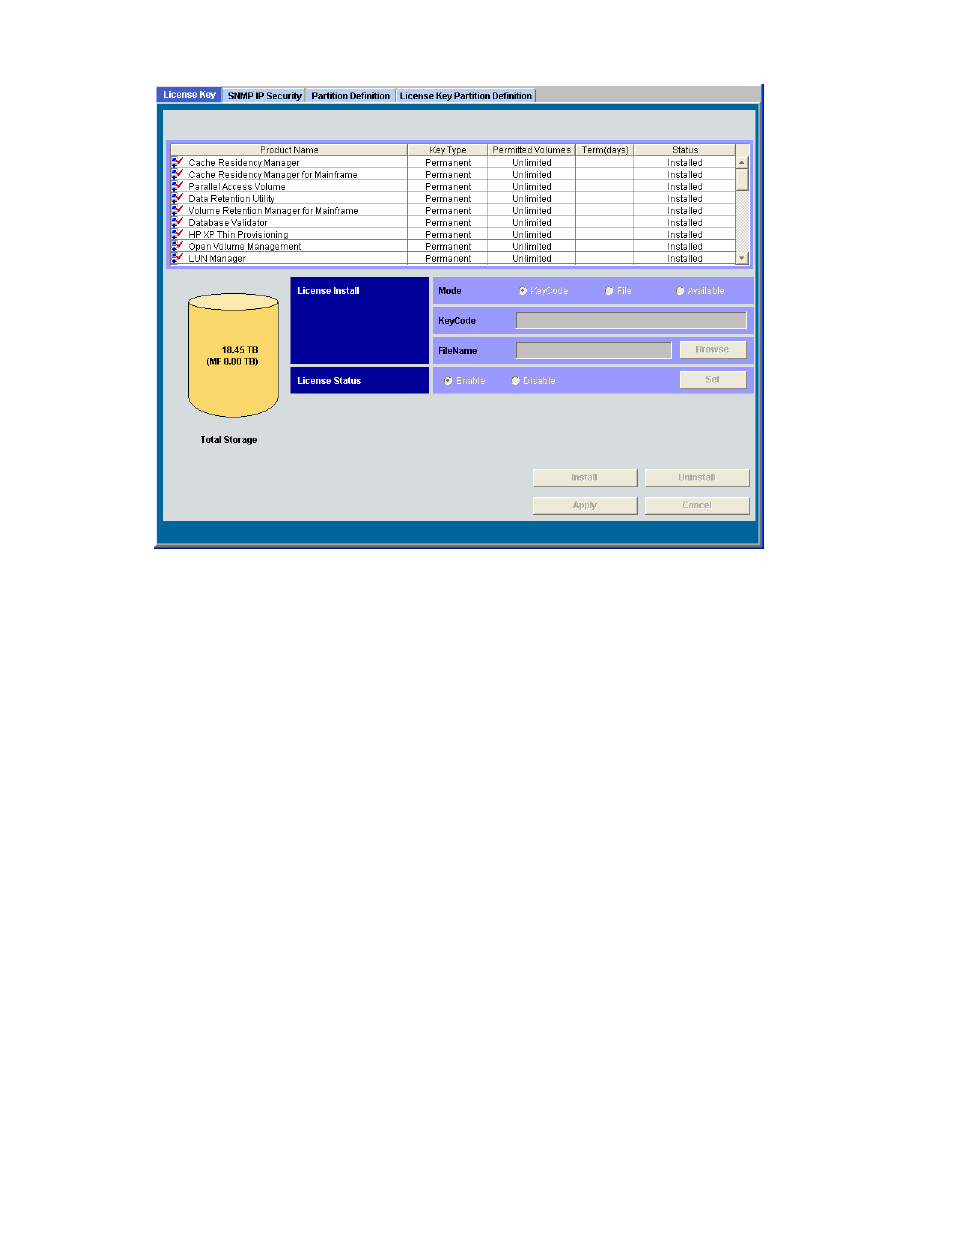Click the license table scroll up arrow

pos(742,162)
